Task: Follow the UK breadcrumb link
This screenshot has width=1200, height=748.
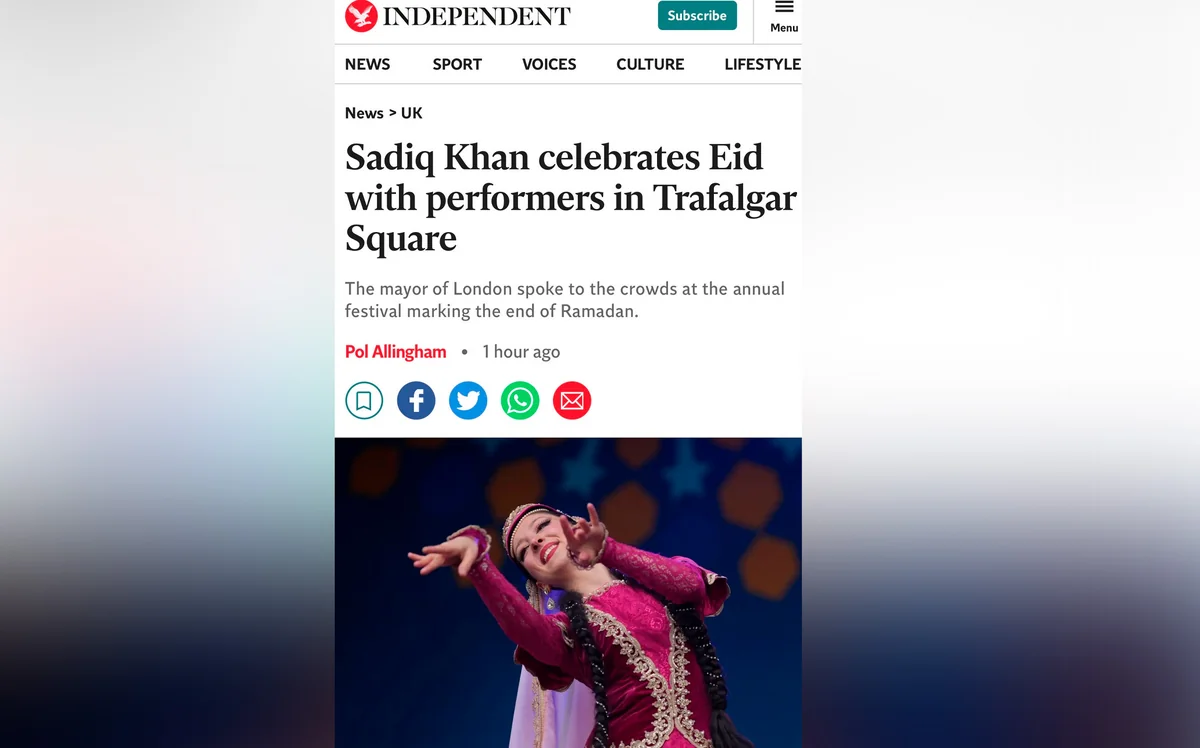Action: [x=412, y=113]
